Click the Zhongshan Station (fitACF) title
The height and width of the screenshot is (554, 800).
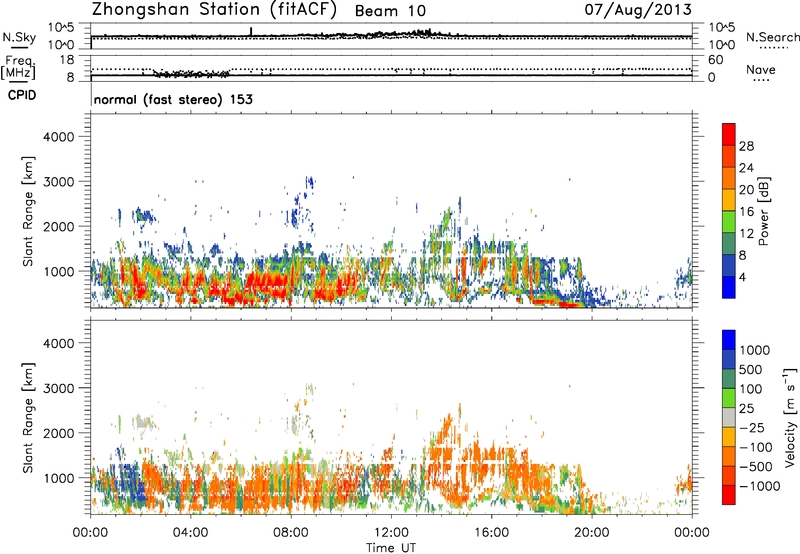pos(214,10)
